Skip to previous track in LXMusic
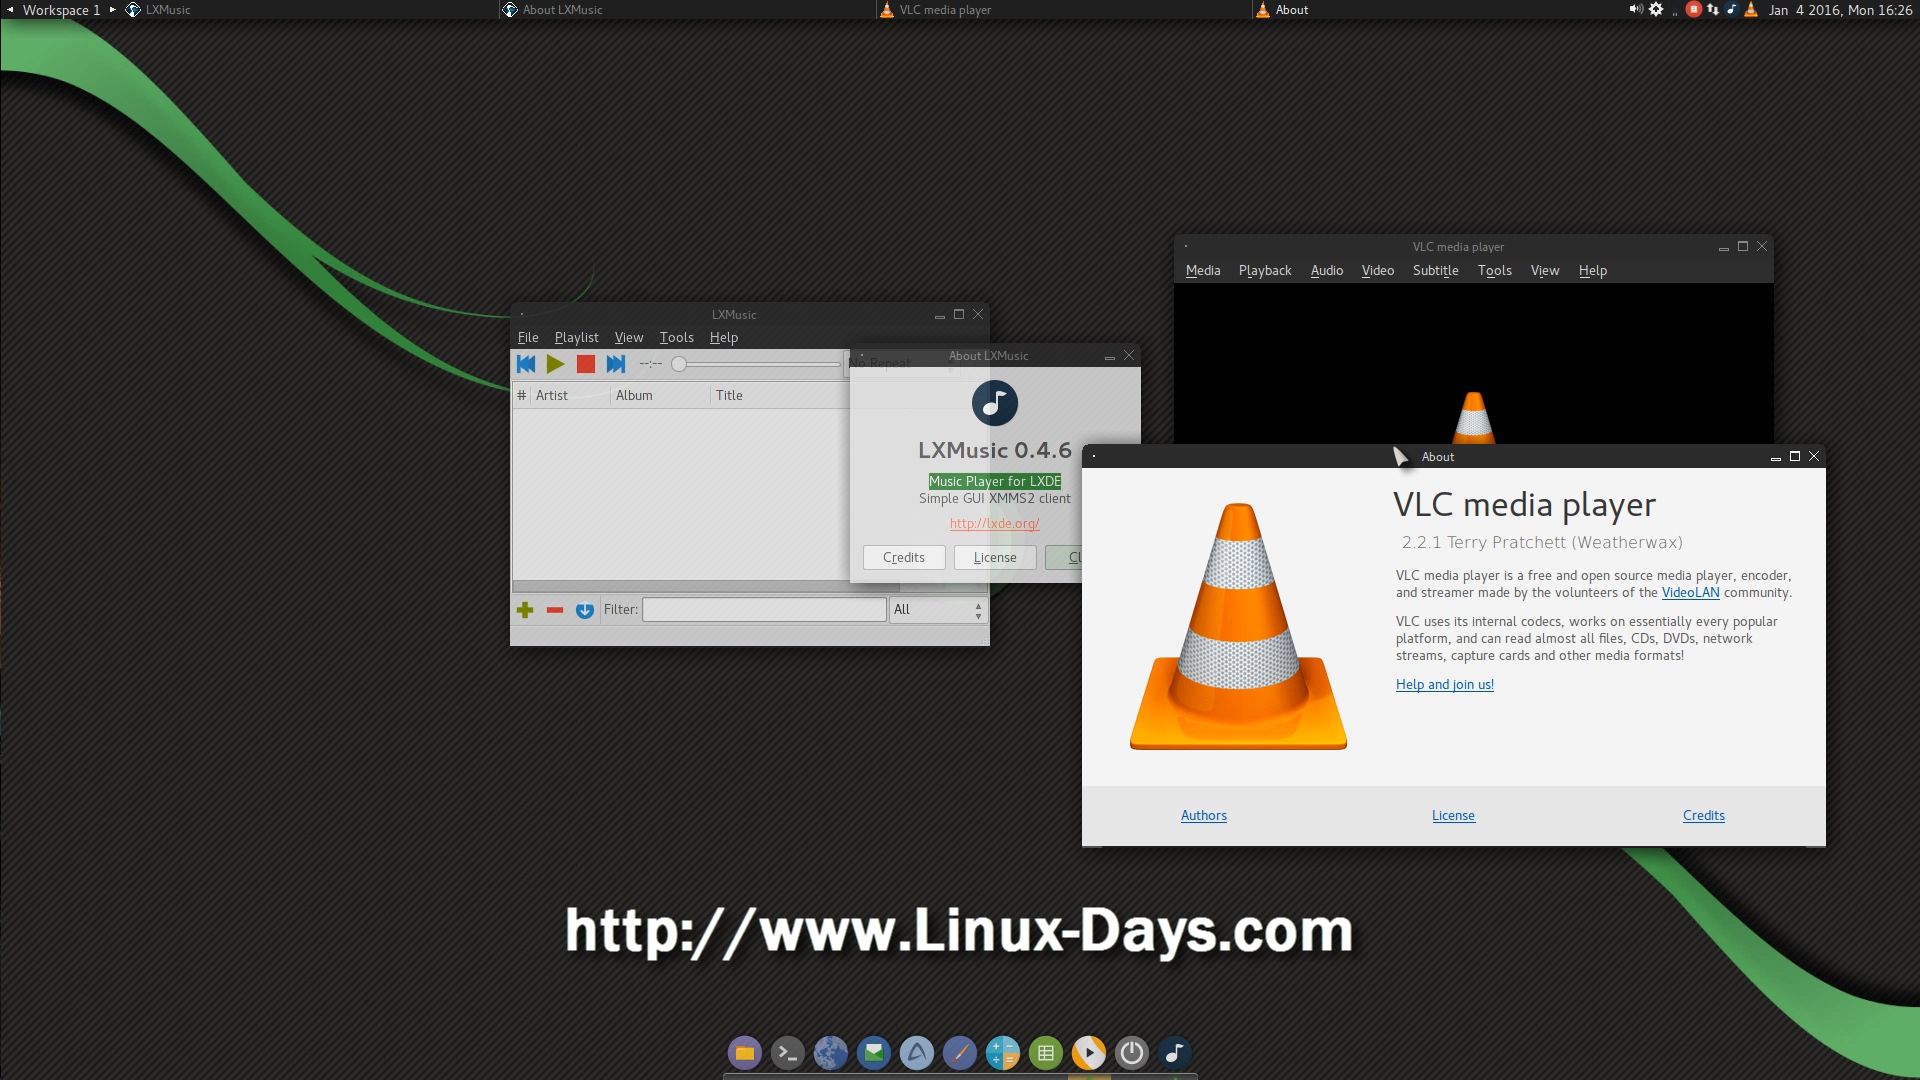The image size is (1920, 1080). [526, 364]
